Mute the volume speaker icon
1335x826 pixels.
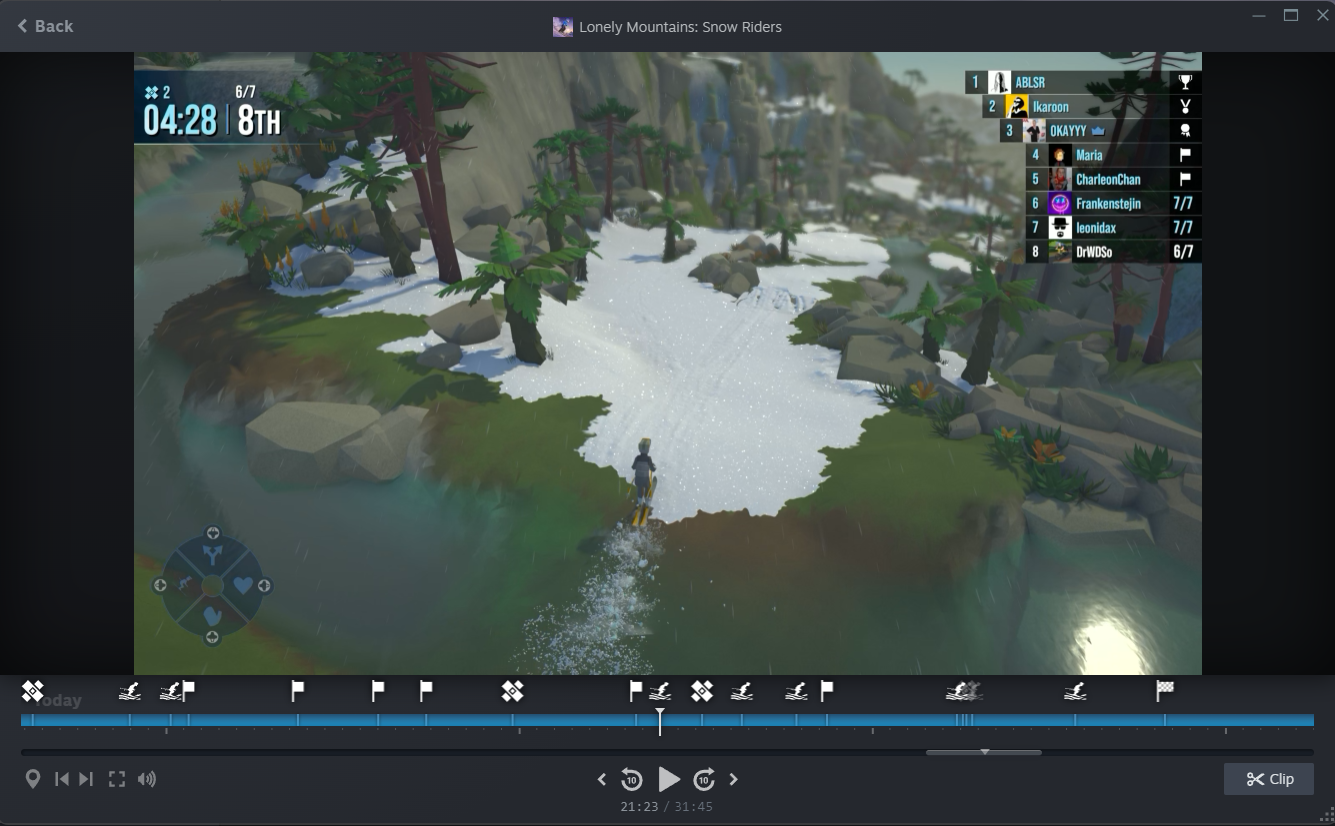[147, 779]
